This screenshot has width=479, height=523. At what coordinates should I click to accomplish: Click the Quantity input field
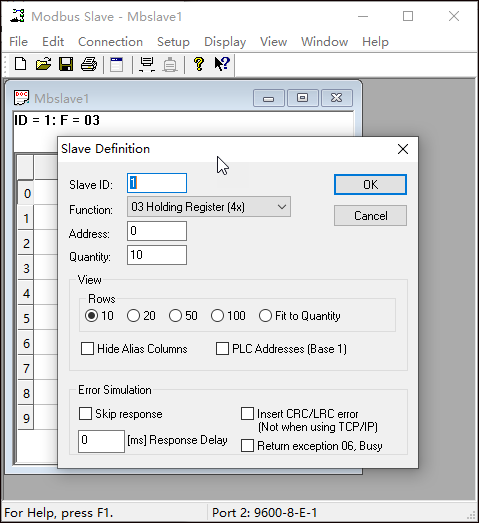[x=157, y=255]
